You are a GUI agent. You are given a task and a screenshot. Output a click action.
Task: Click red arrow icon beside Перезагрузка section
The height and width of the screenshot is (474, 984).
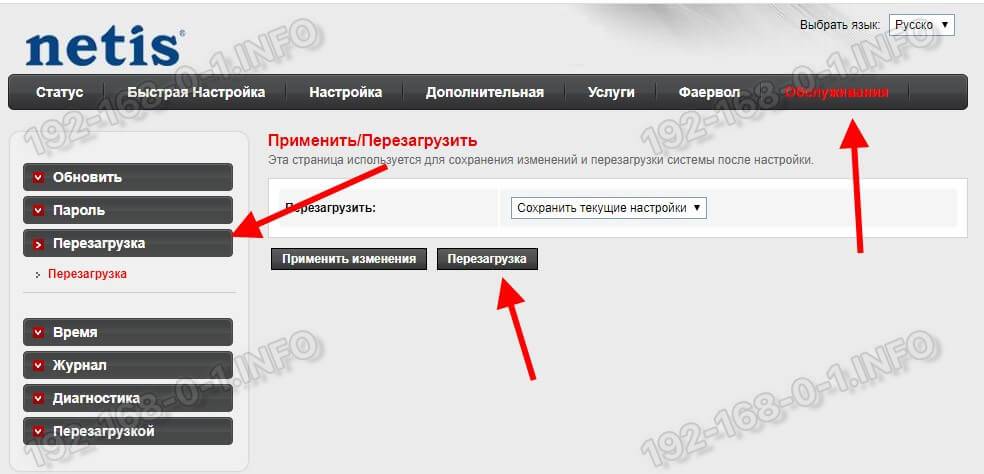[39, 244]
